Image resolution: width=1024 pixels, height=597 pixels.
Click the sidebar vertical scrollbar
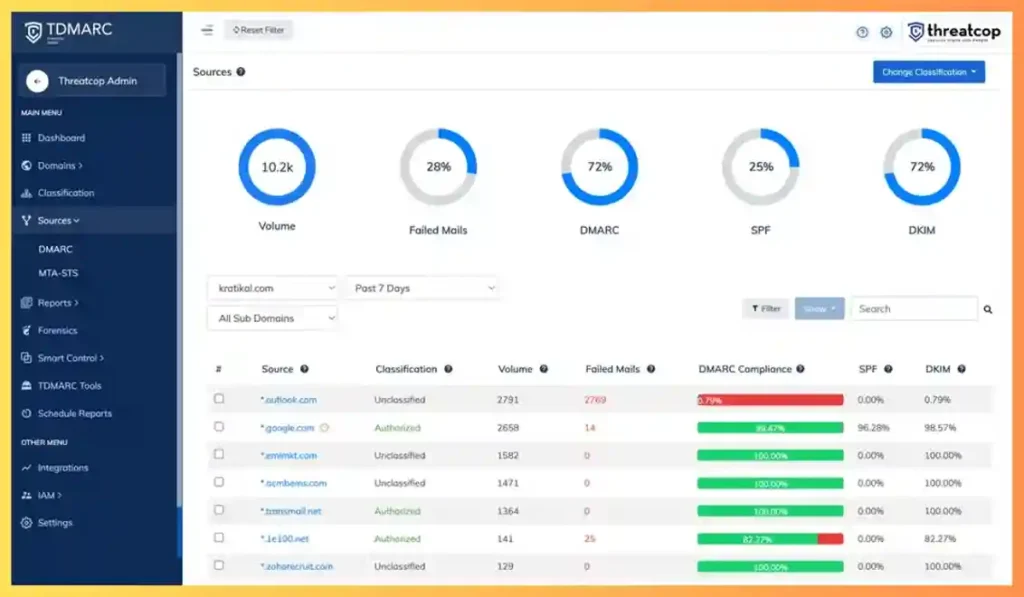click(x=179, y=281)
